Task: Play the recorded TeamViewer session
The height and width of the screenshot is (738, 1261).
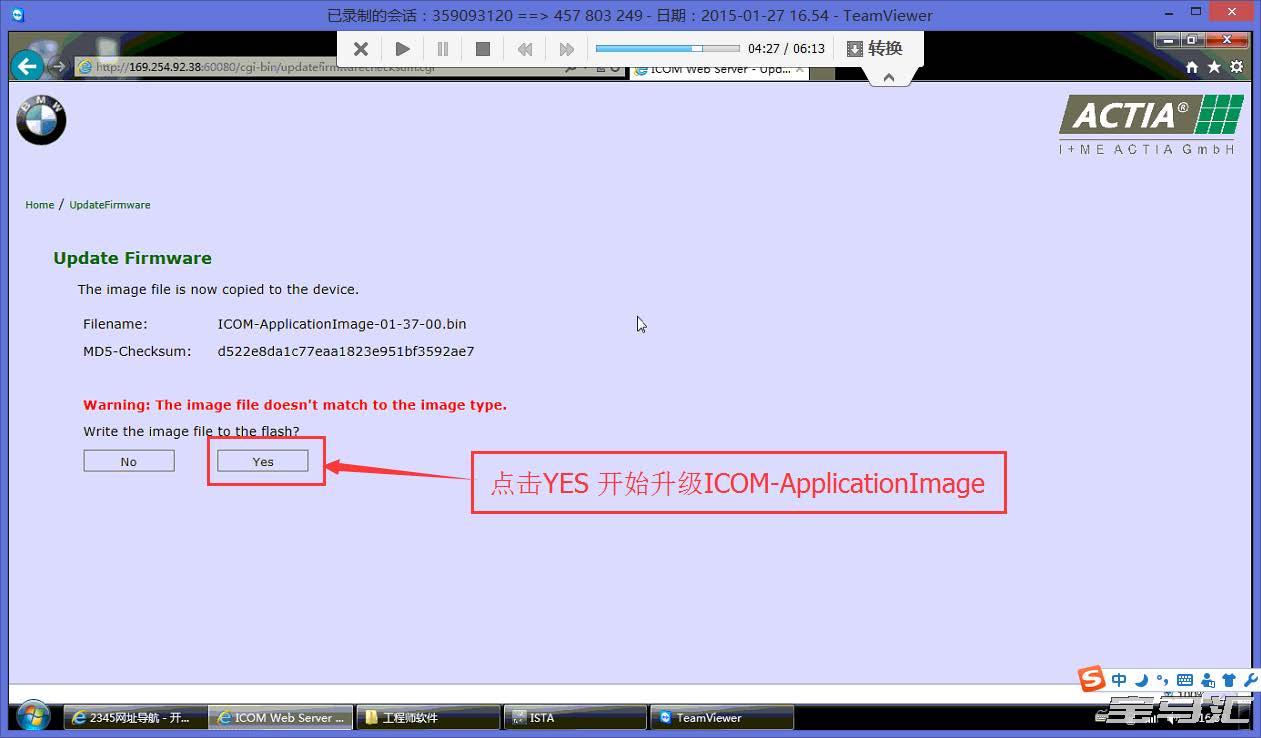Action: click(402, 49)
